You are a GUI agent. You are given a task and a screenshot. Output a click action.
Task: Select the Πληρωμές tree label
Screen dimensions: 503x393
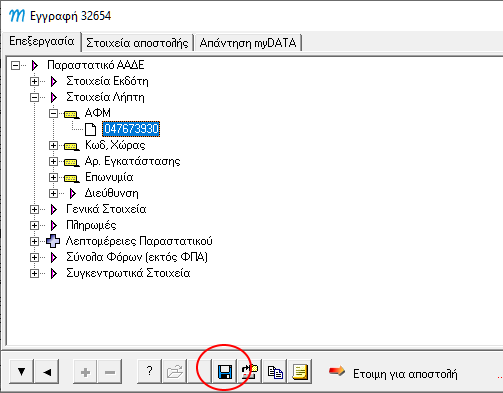[x=91, y=225]
